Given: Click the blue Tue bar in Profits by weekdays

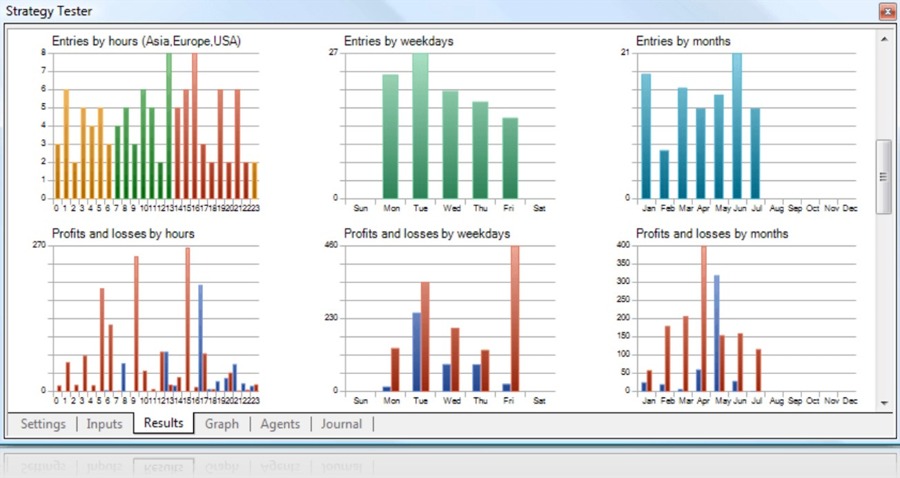Looking at the screenshot, I should click(x=417, y=352).
